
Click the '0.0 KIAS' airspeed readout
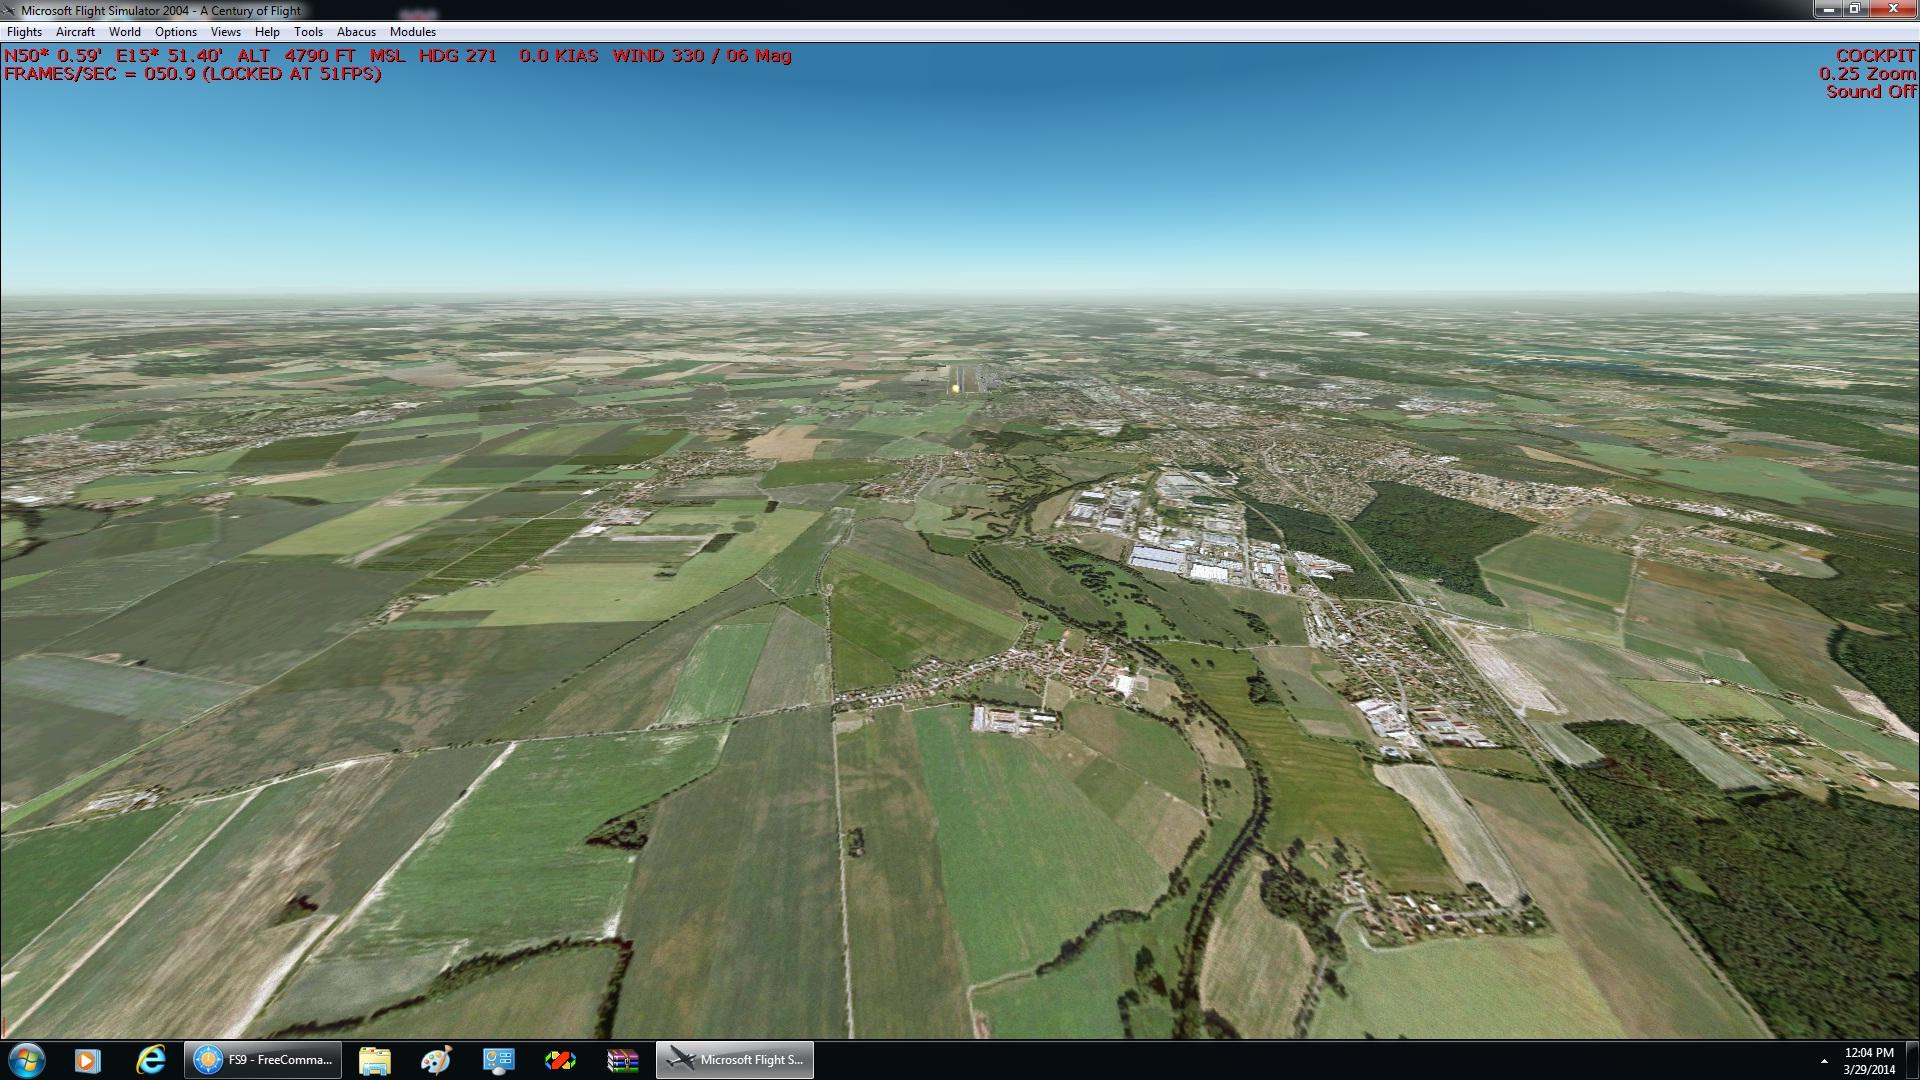pos(559,56)
